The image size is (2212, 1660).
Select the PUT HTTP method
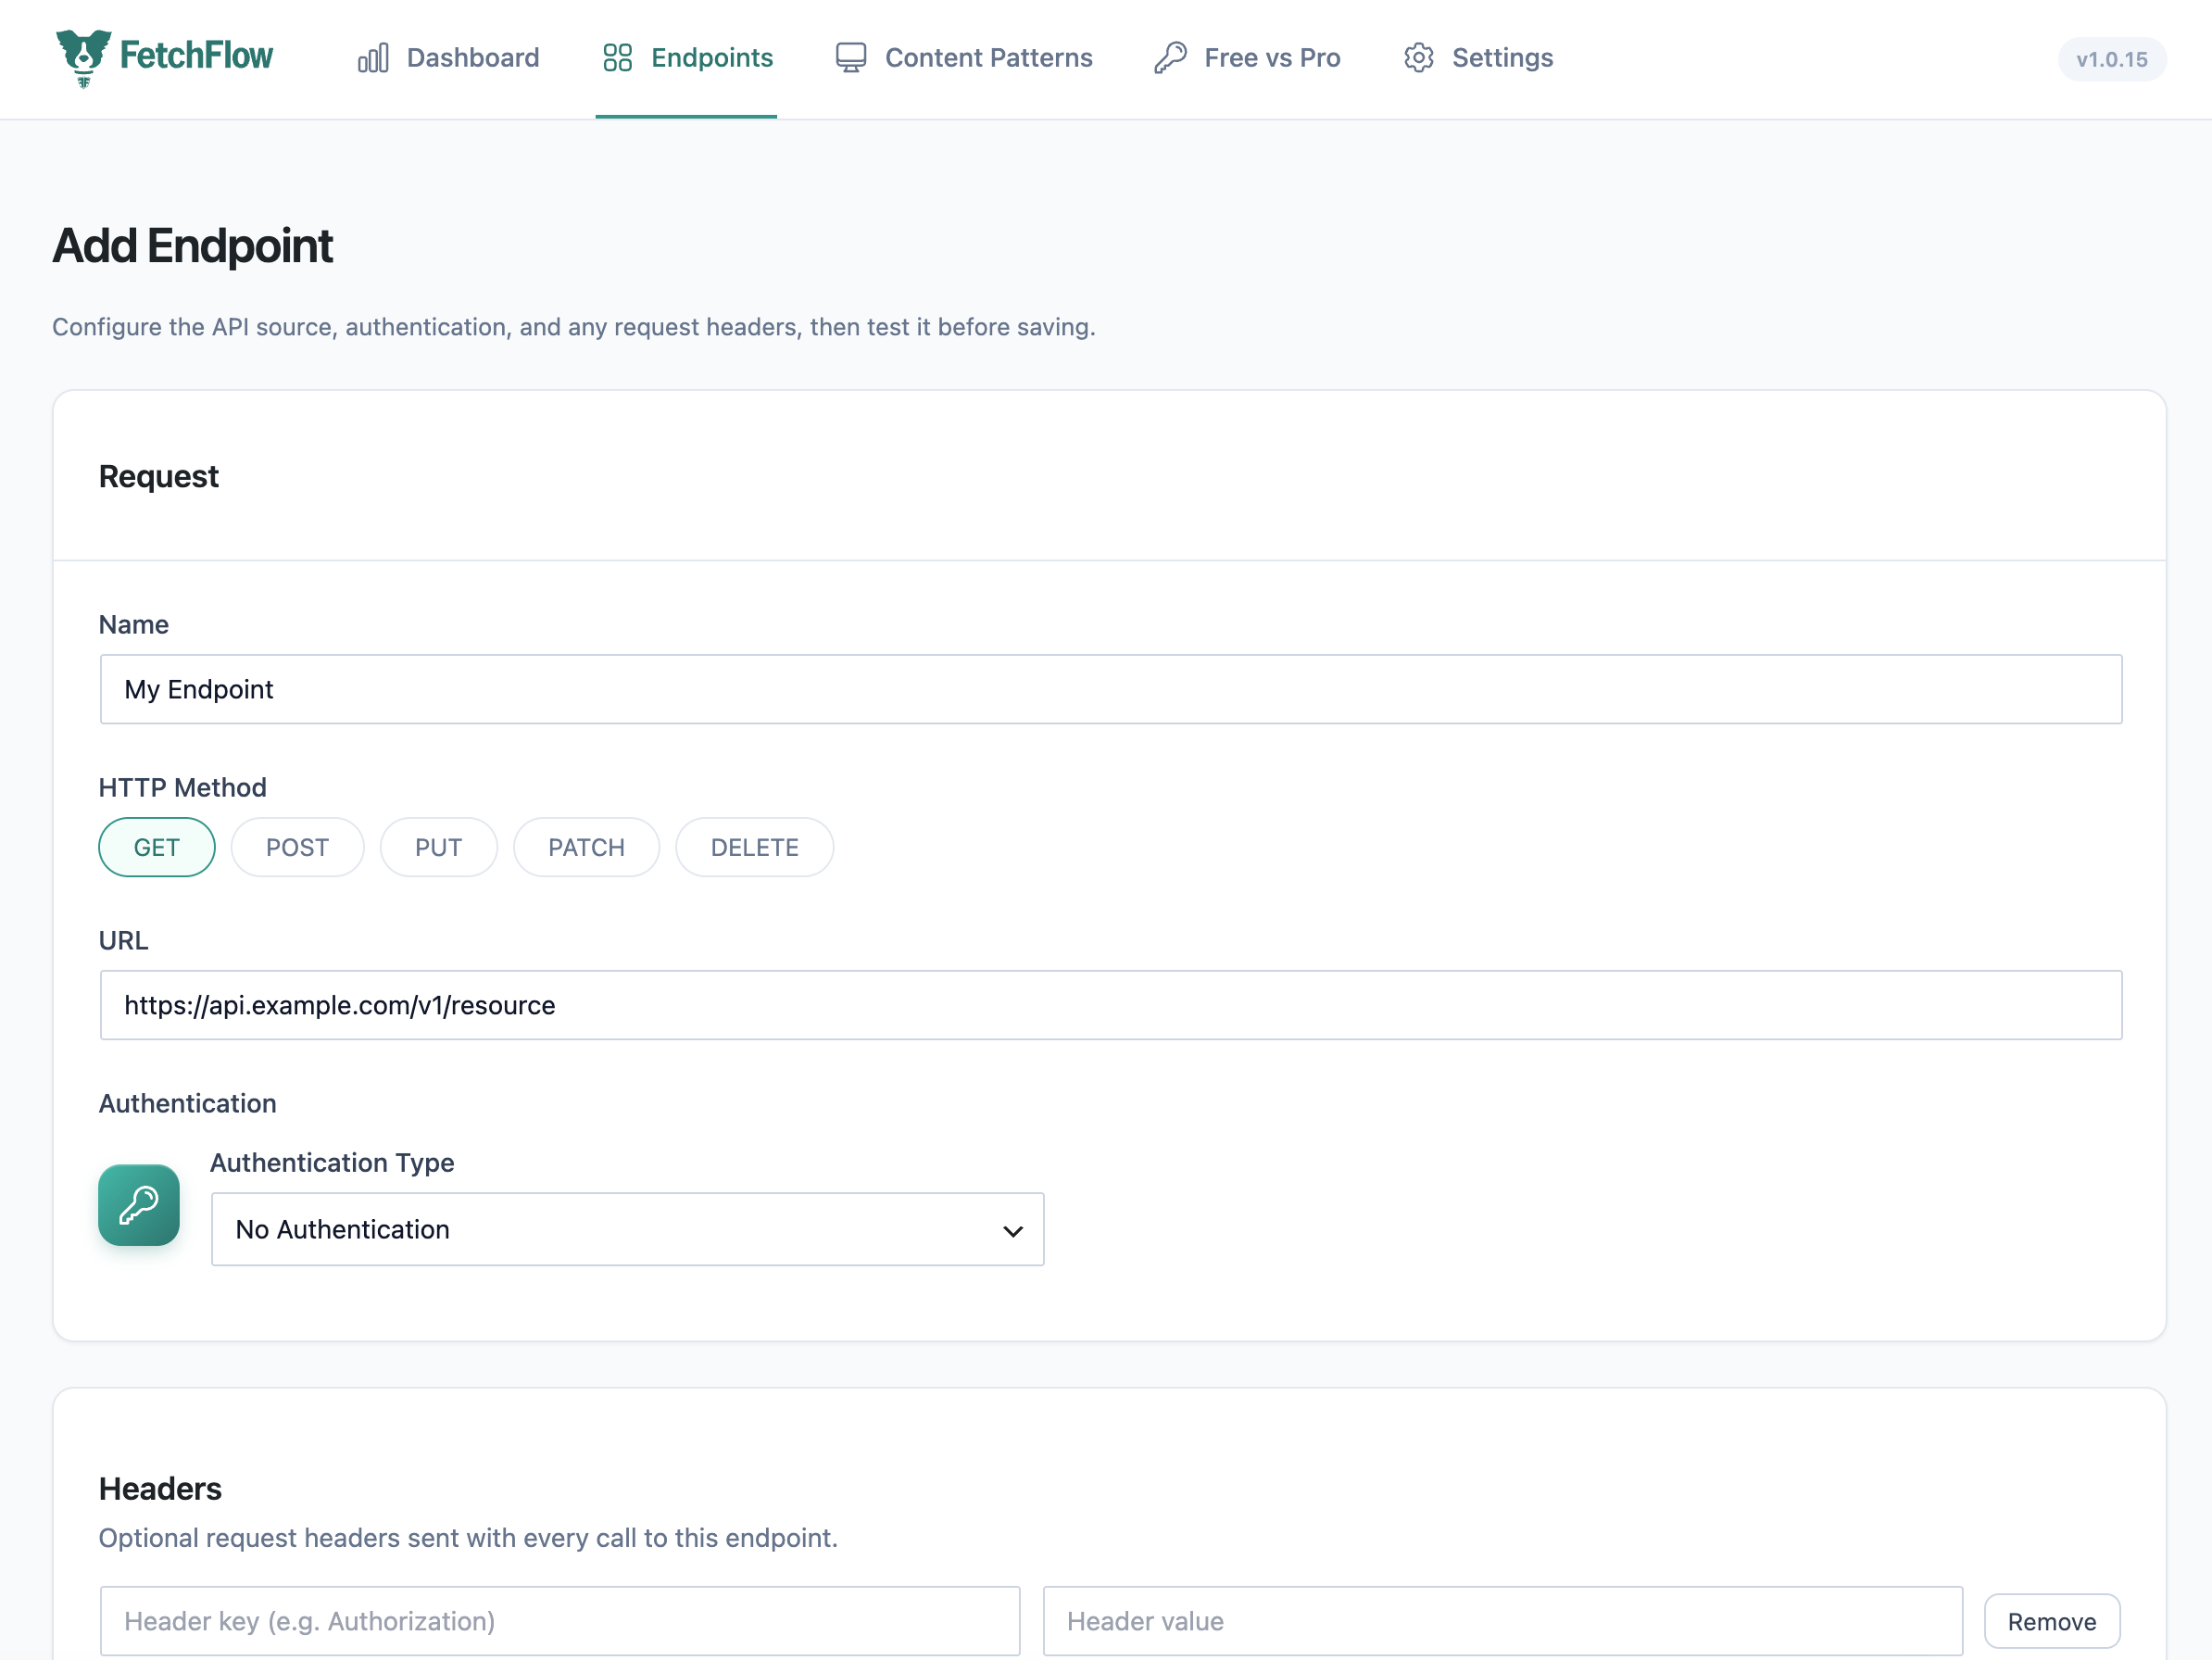click(439, 847)
